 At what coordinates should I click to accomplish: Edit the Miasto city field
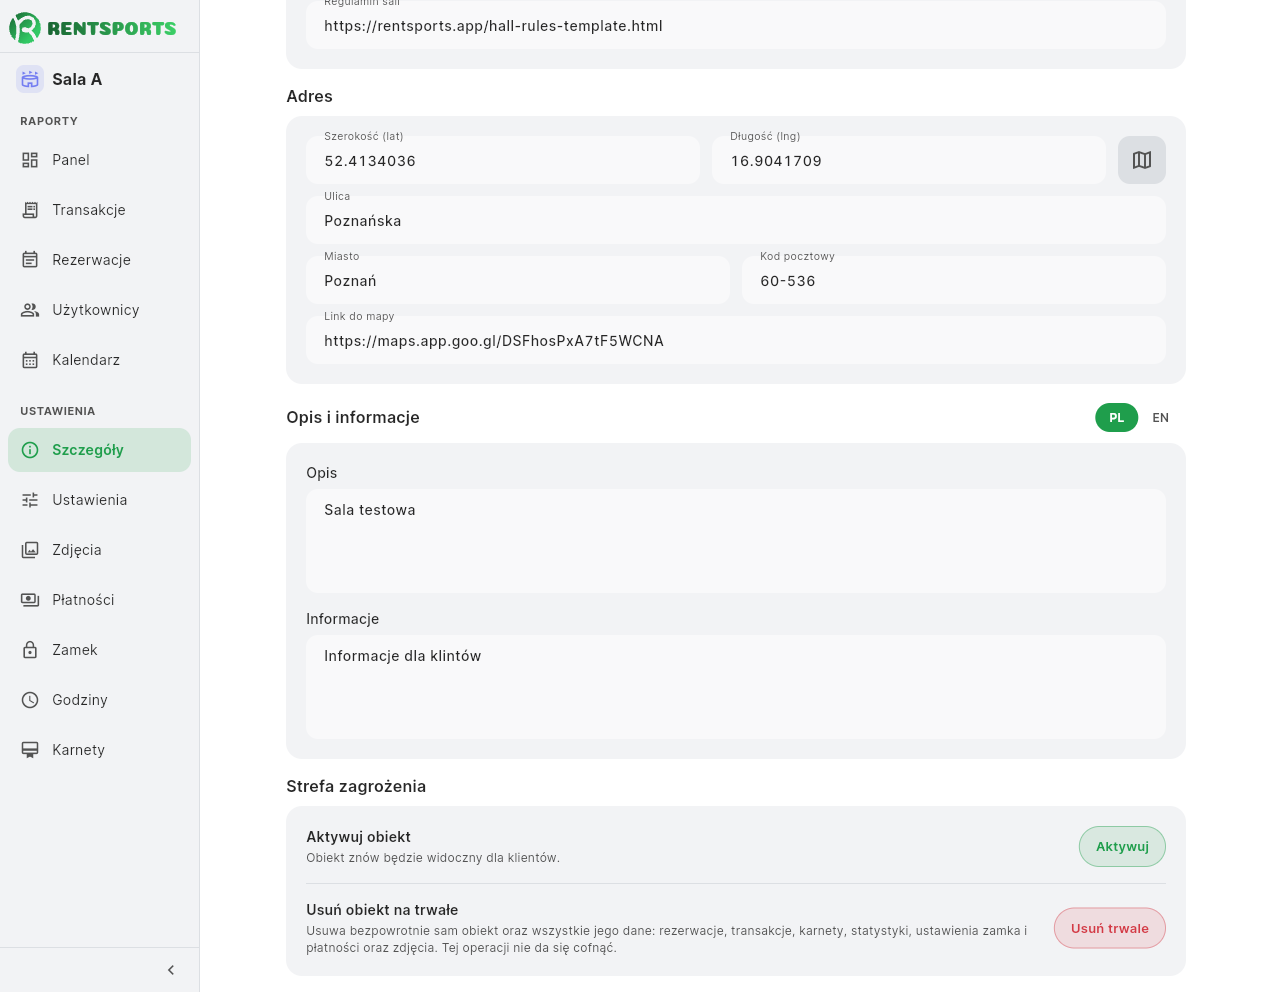click(x=518, y=280)
